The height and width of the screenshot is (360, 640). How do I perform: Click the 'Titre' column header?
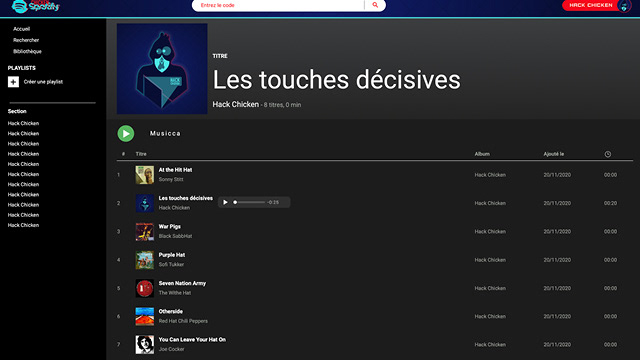141,154
